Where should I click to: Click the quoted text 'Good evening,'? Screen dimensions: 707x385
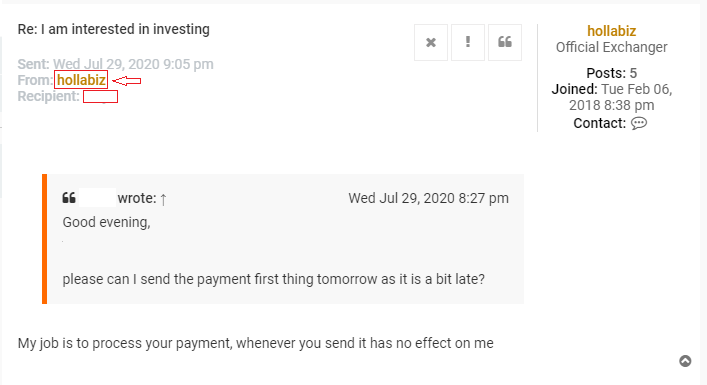106,222
